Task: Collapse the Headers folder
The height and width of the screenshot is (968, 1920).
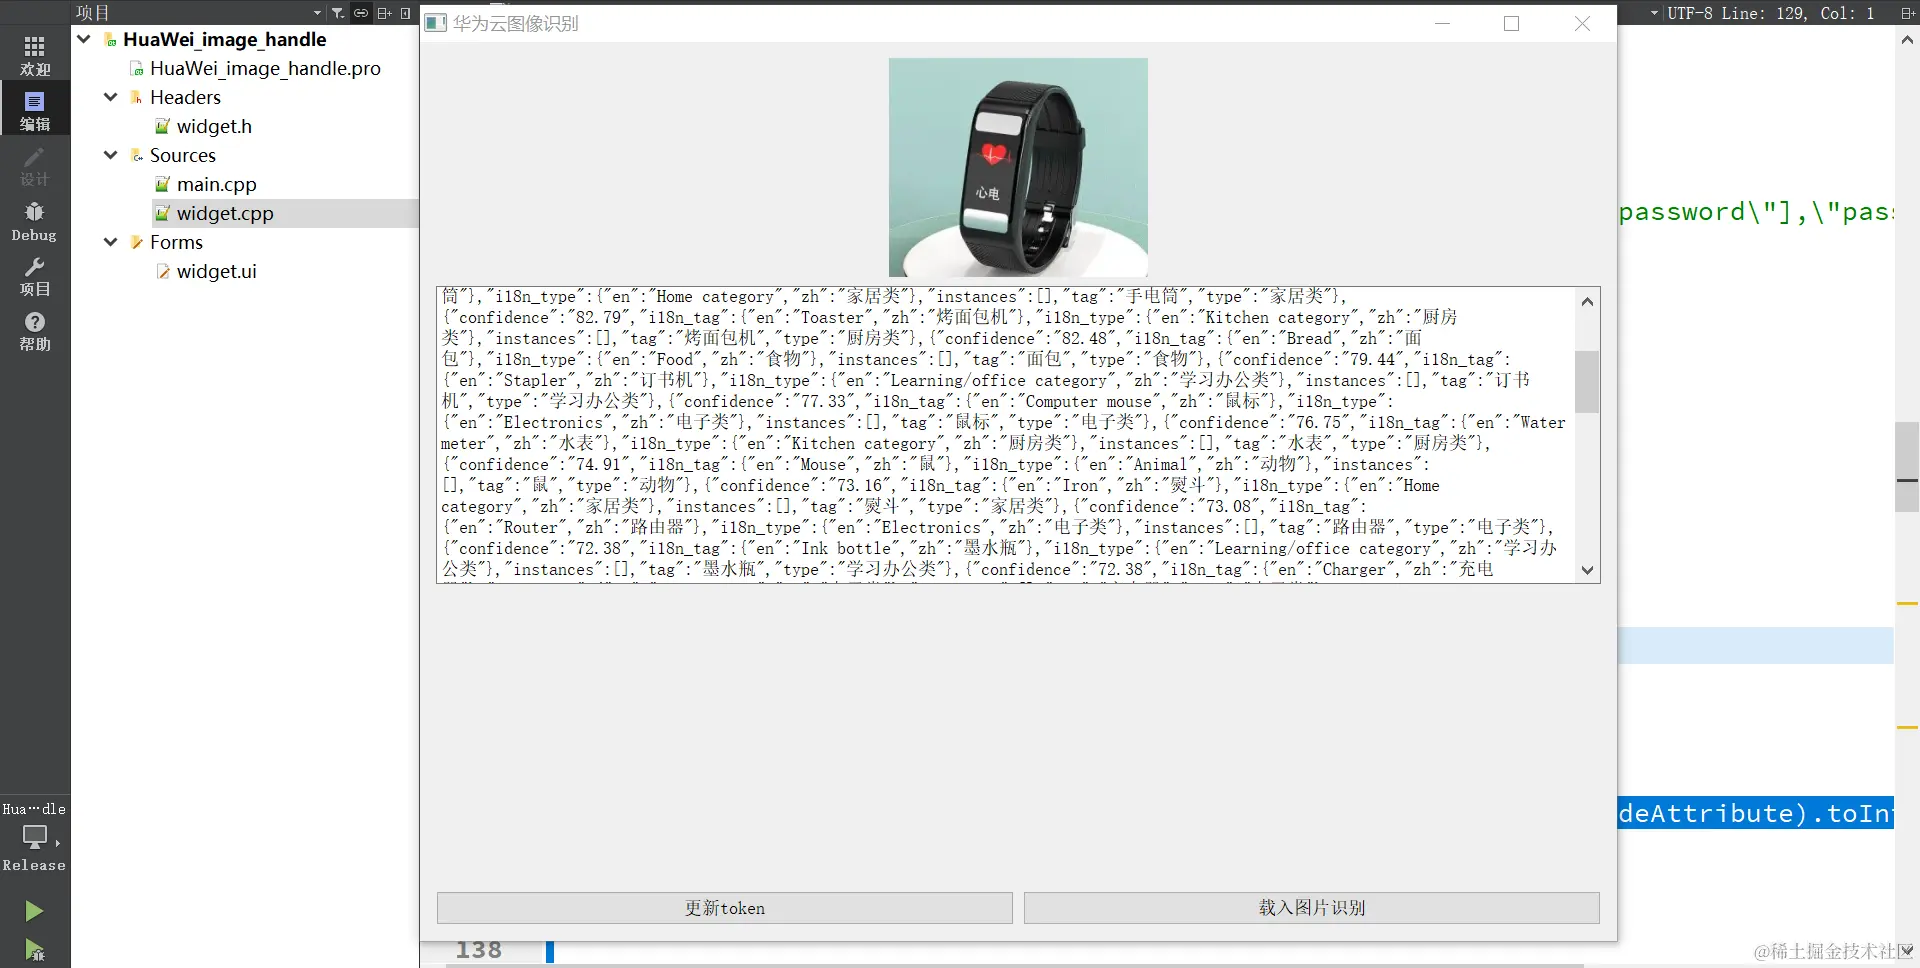Action: click(x=110, y=97)
